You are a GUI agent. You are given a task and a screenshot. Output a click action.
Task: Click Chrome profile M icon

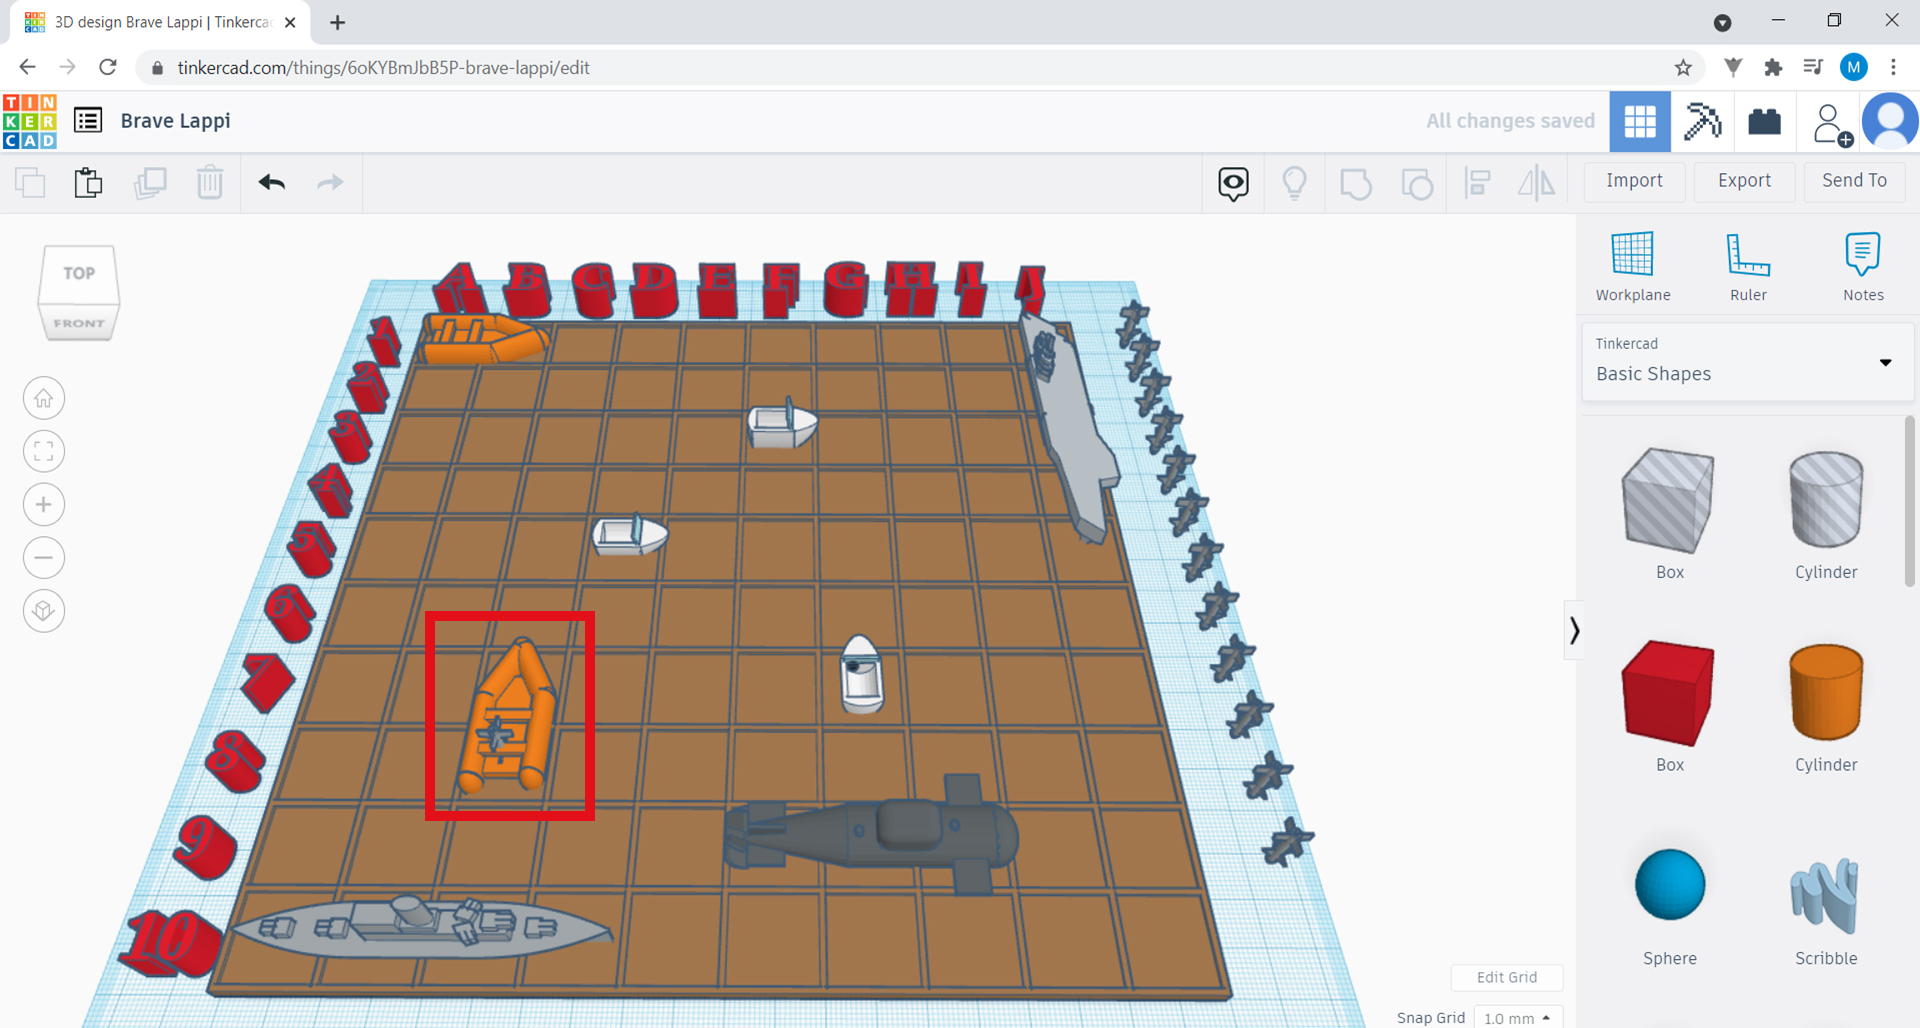(1853, 67)
